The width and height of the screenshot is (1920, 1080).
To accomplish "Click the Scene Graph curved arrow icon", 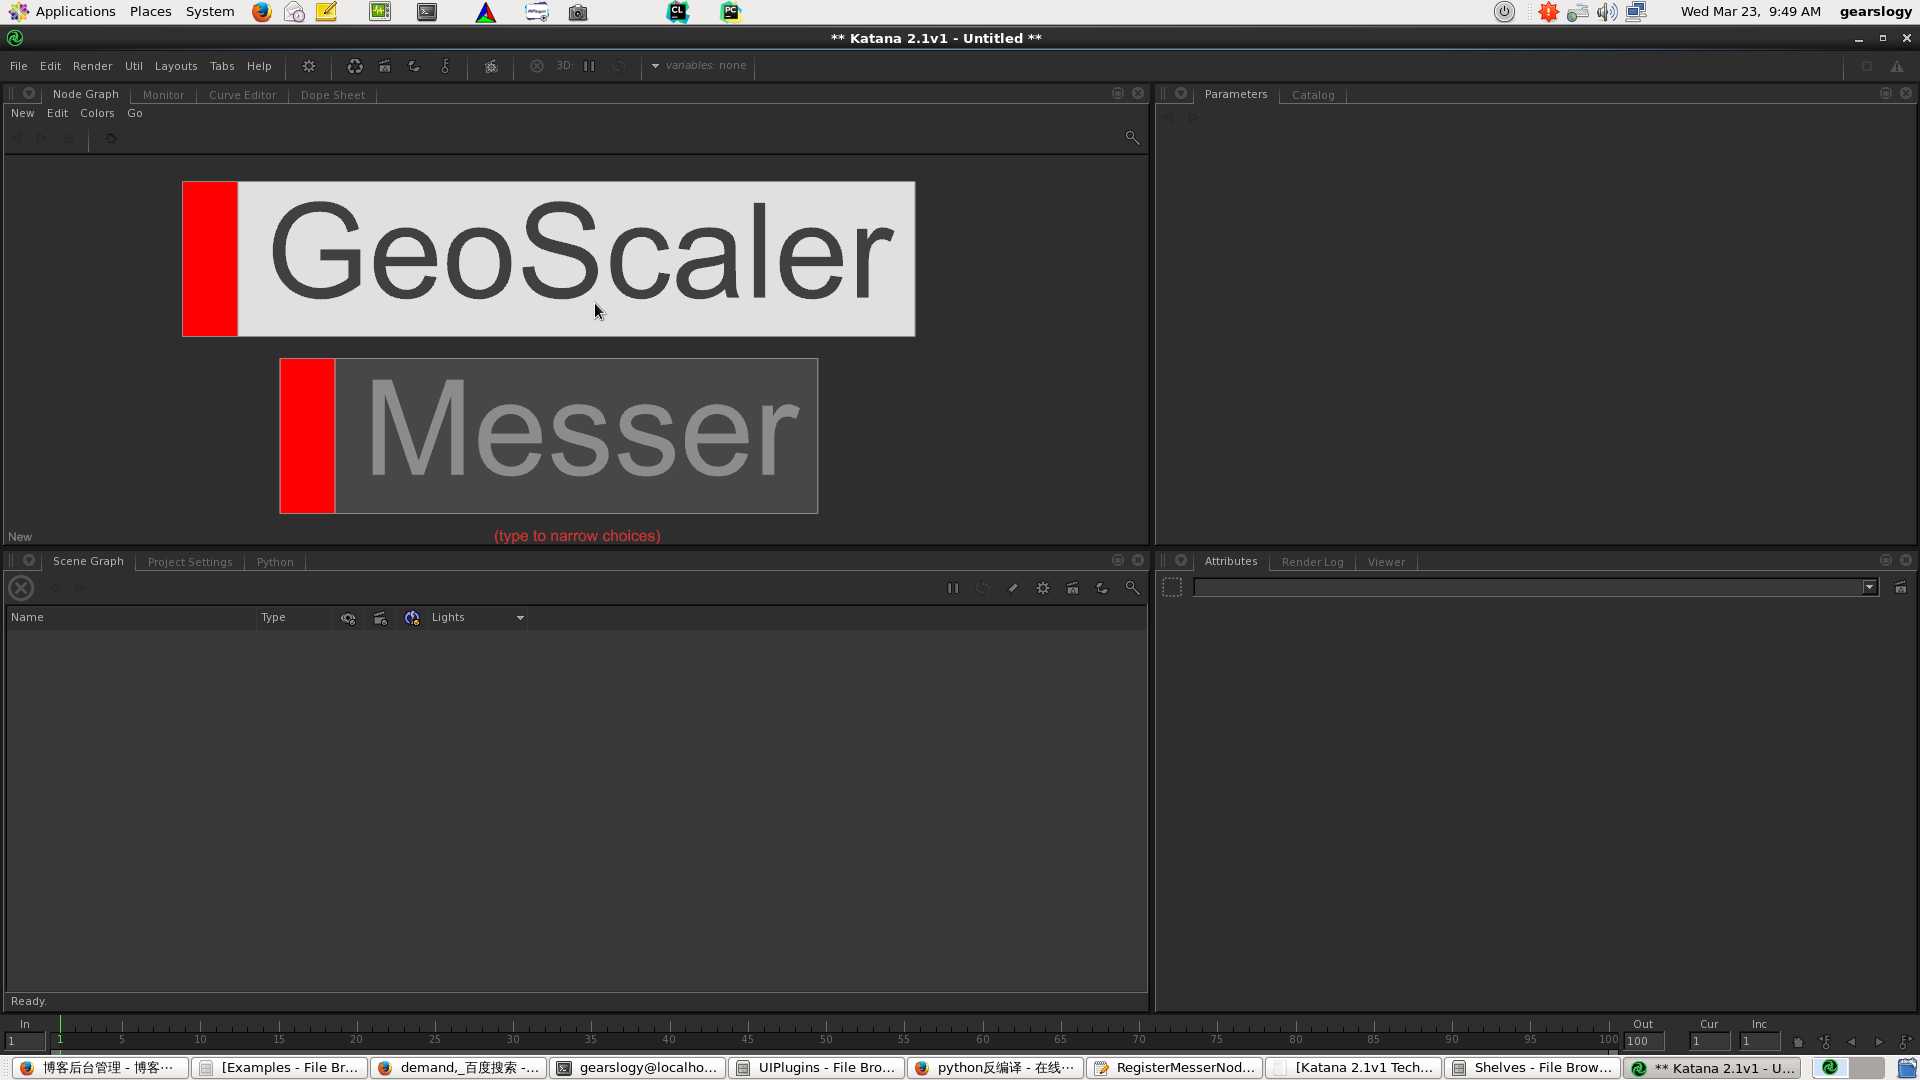I will tap(1102, 588).
